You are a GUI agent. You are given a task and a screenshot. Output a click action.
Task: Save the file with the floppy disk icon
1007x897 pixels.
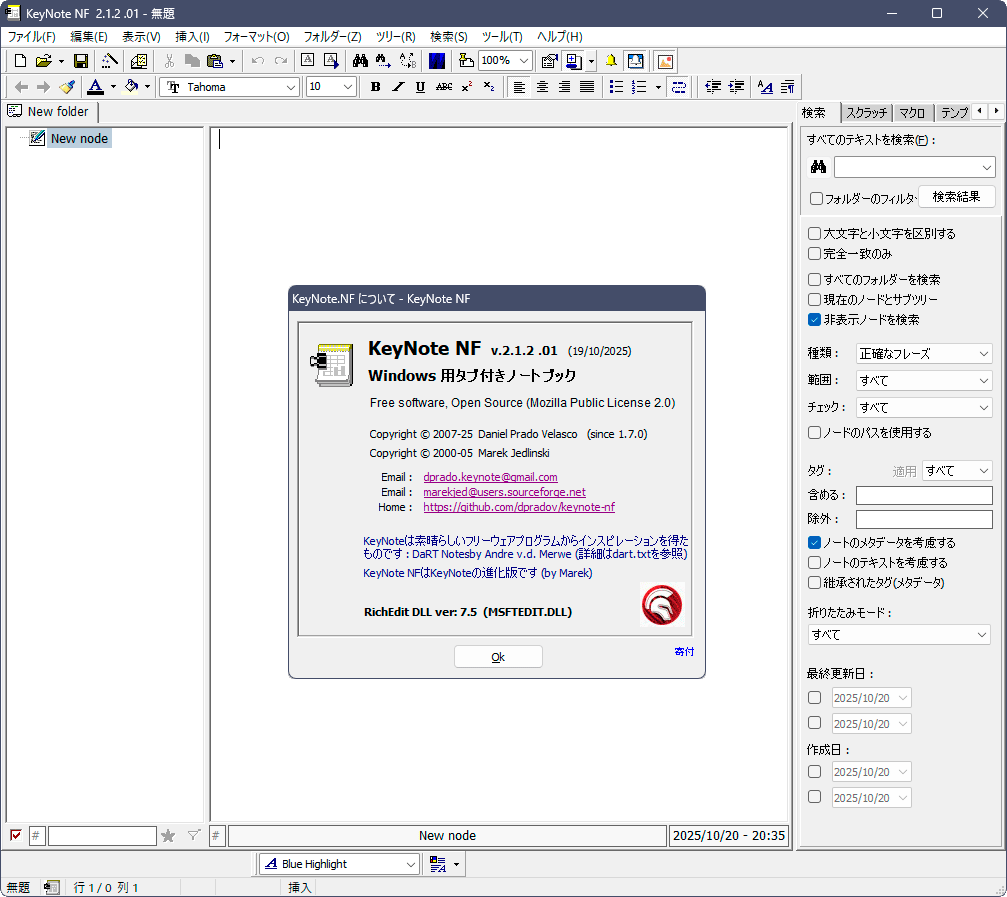(x=81, y=61)
